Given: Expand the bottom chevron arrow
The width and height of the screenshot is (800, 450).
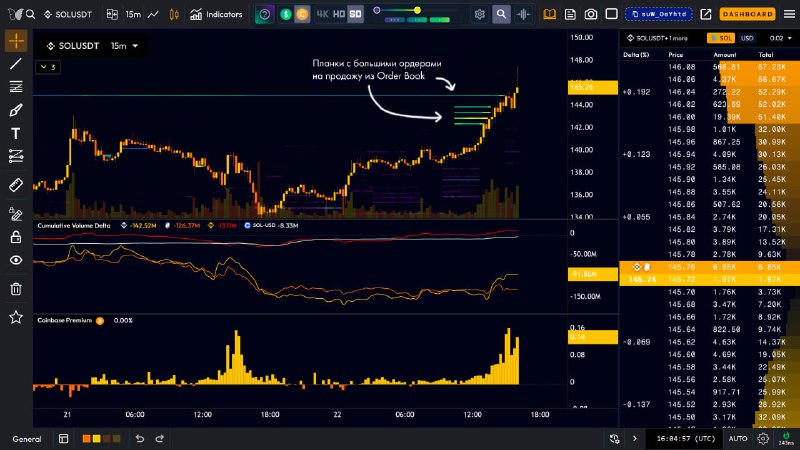Looking at the screenshot, I should tap(635, 439).
